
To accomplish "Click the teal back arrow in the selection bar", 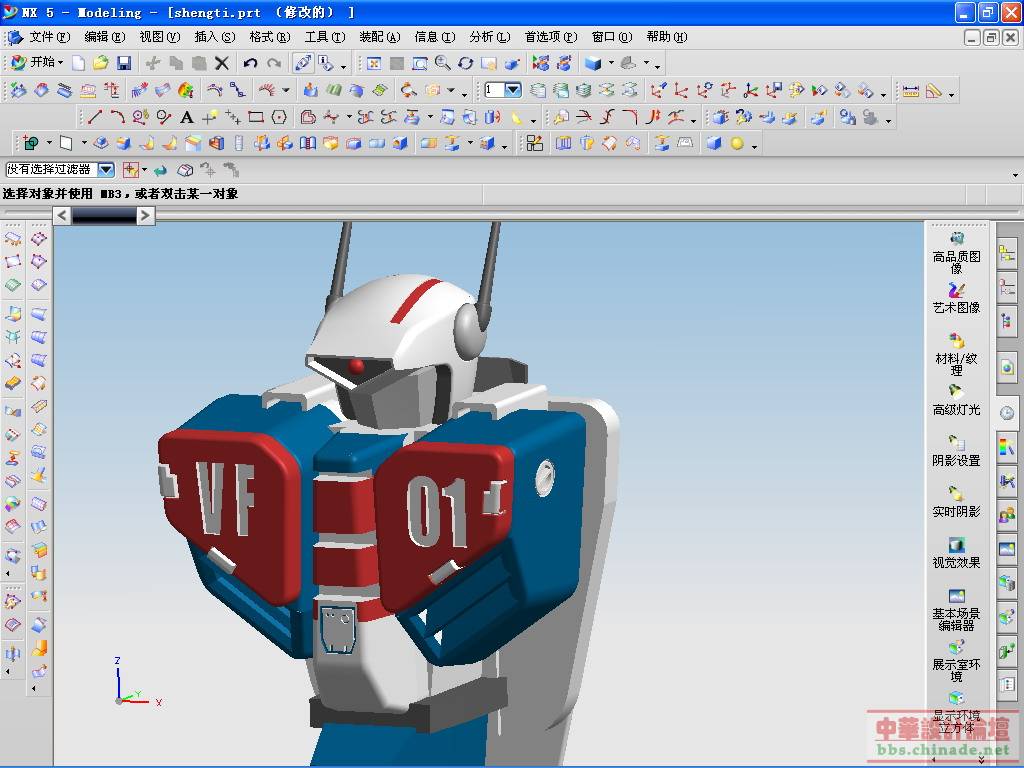I will point(161,170).
